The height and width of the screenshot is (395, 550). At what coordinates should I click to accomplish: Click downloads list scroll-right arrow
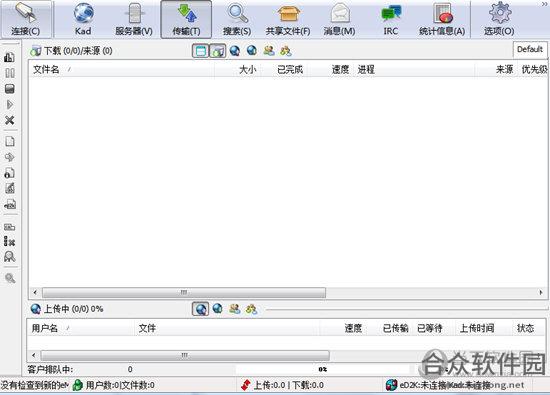[541, 292]
